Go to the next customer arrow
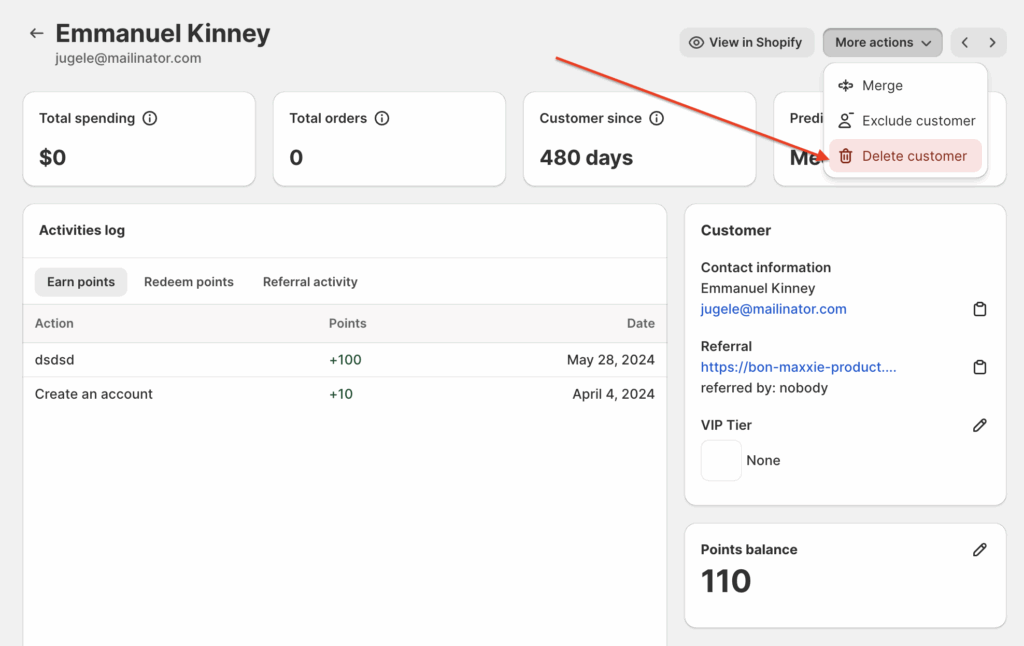Viewport: 1024px width, 646px height. point(992,42)
